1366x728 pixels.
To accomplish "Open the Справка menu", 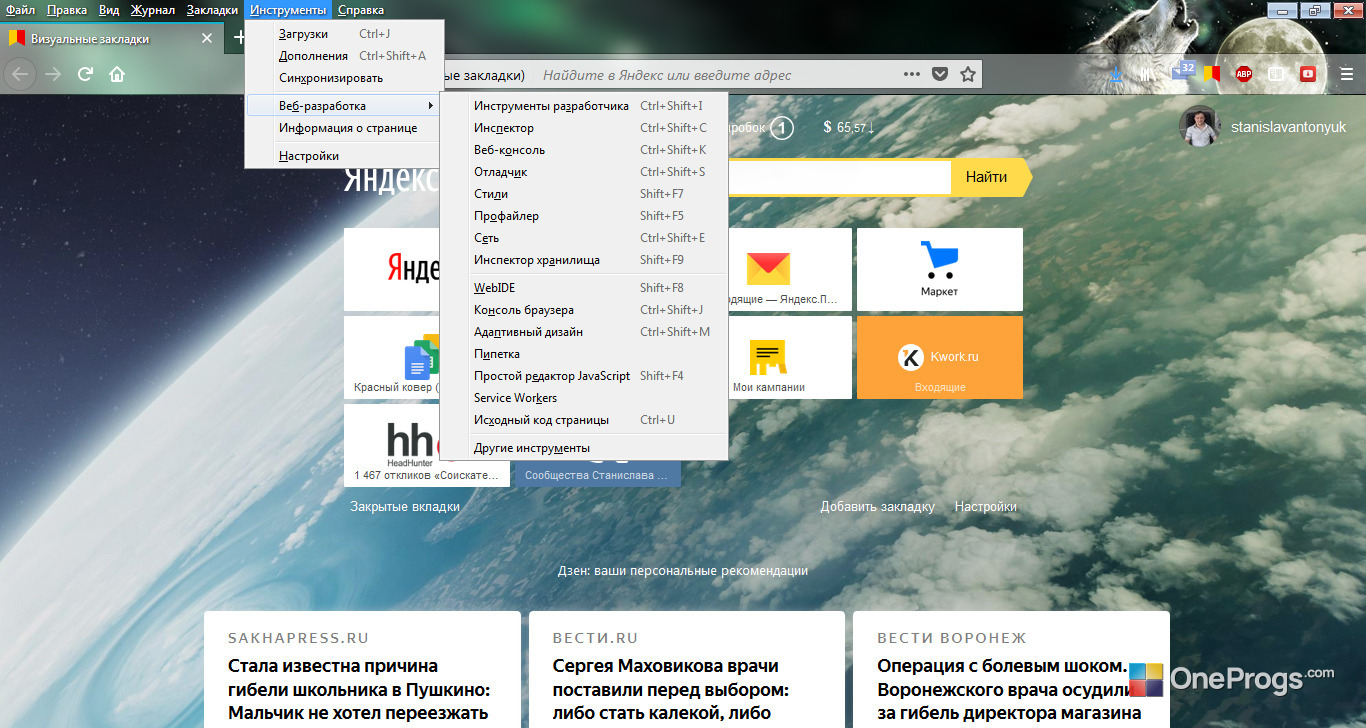I will pyautogui.click(x=361, y=10).
